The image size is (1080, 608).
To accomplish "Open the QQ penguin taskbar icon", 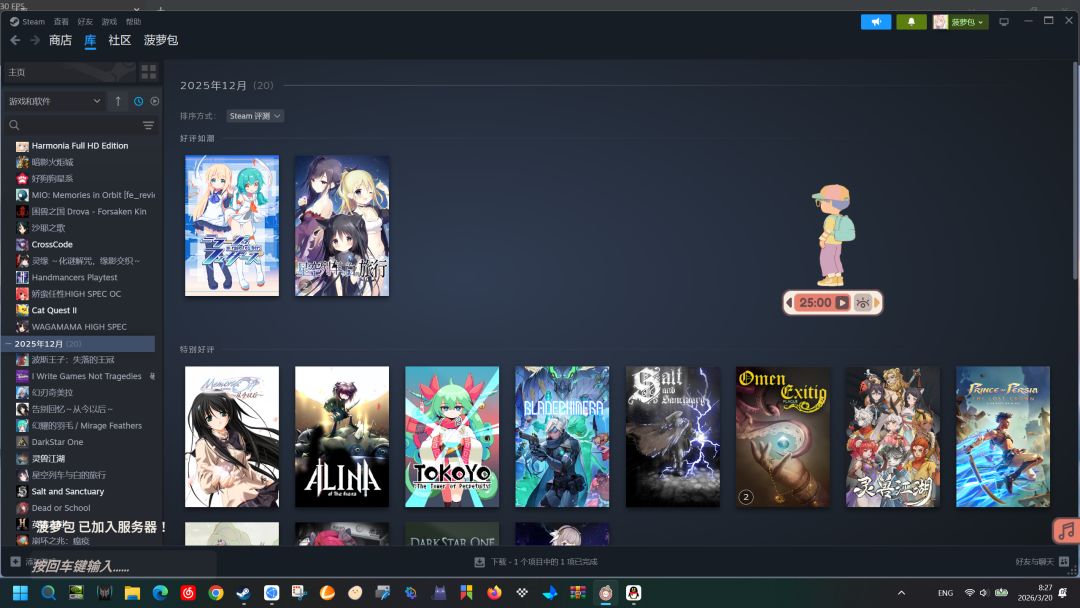I will coord(633,593).
